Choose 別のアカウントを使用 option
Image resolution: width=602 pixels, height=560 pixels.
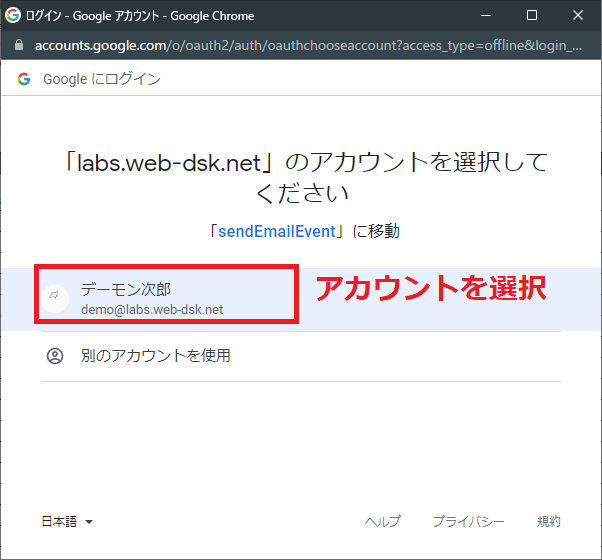(x=301, y=356)
